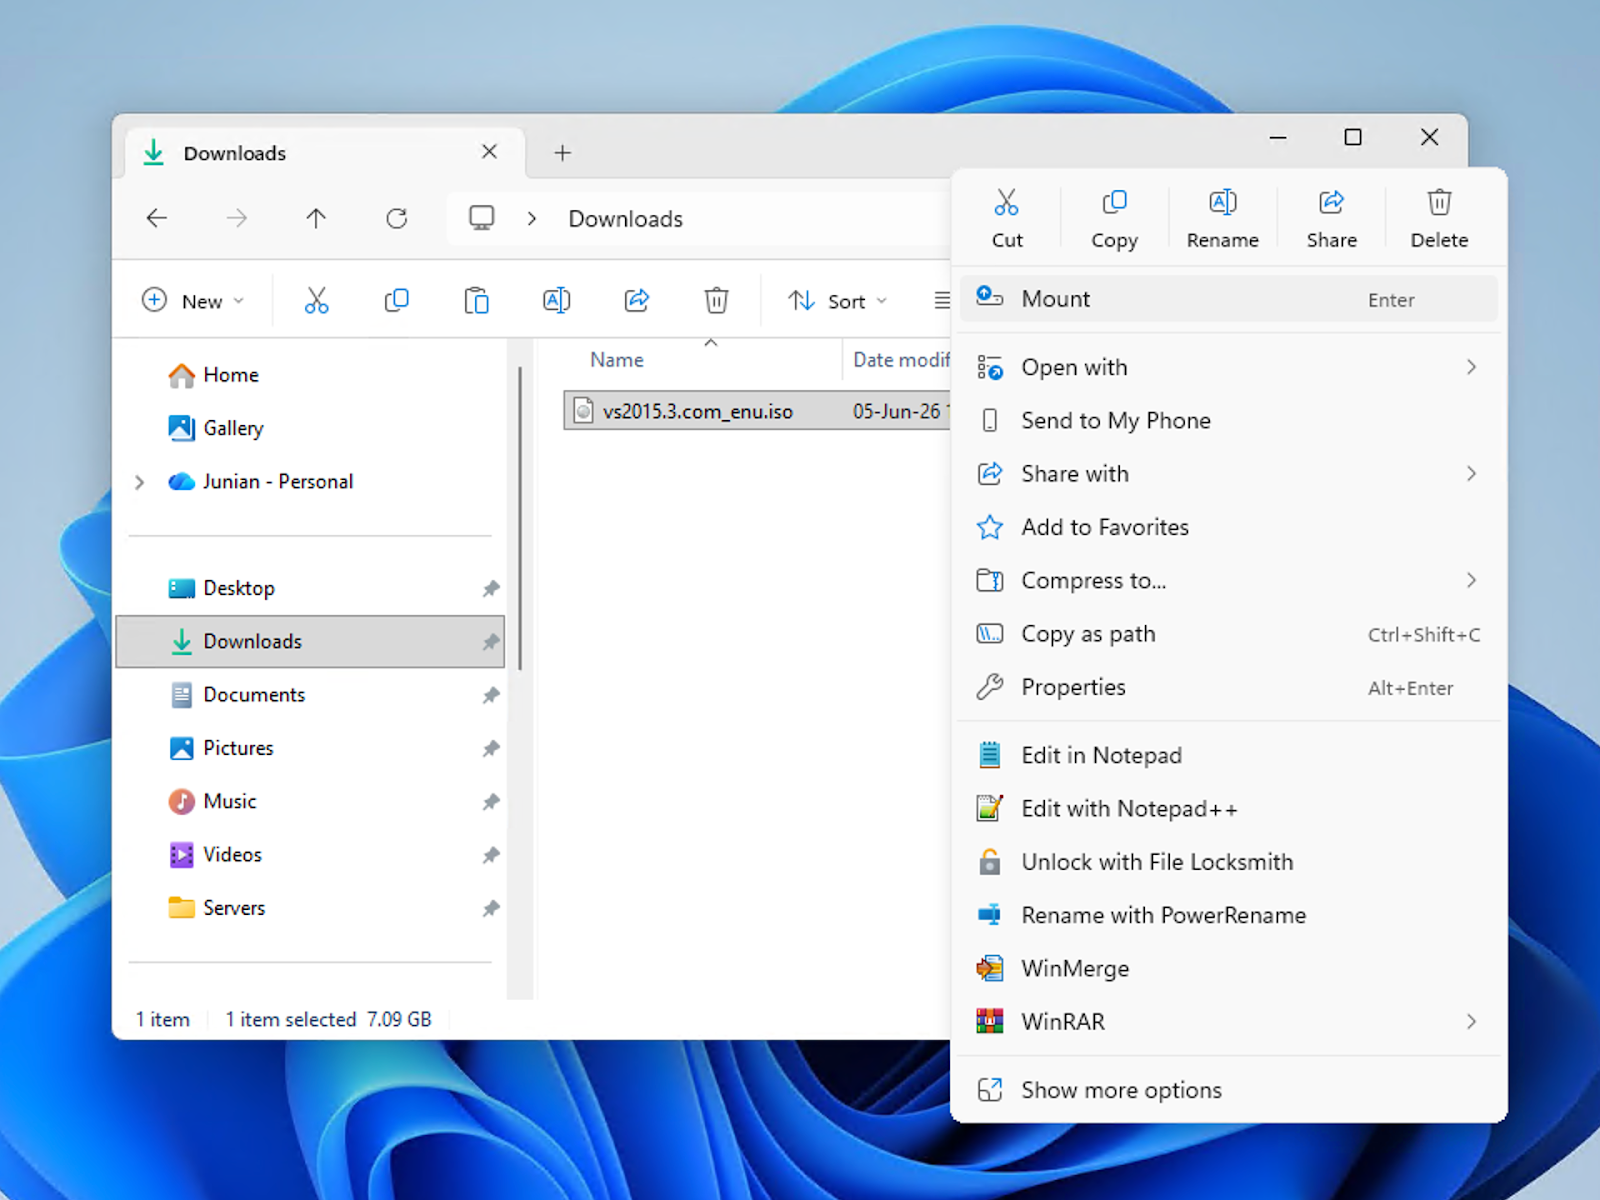
Task: Open the 'Compress to...' submenu
Action: (x=1228, y=581)
